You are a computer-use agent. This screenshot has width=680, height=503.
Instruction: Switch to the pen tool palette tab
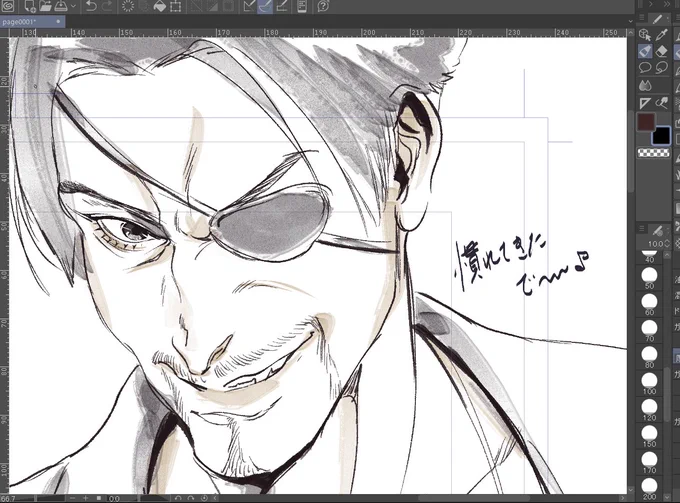[658, 18]
